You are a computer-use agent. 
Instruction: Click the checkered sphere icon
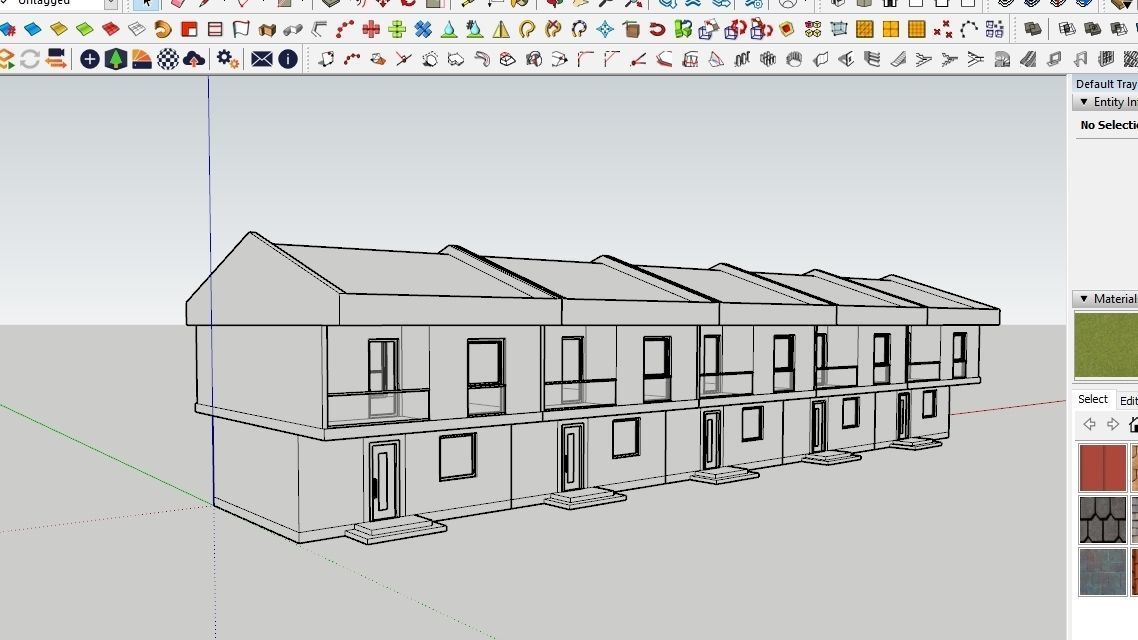coord(168,59)
